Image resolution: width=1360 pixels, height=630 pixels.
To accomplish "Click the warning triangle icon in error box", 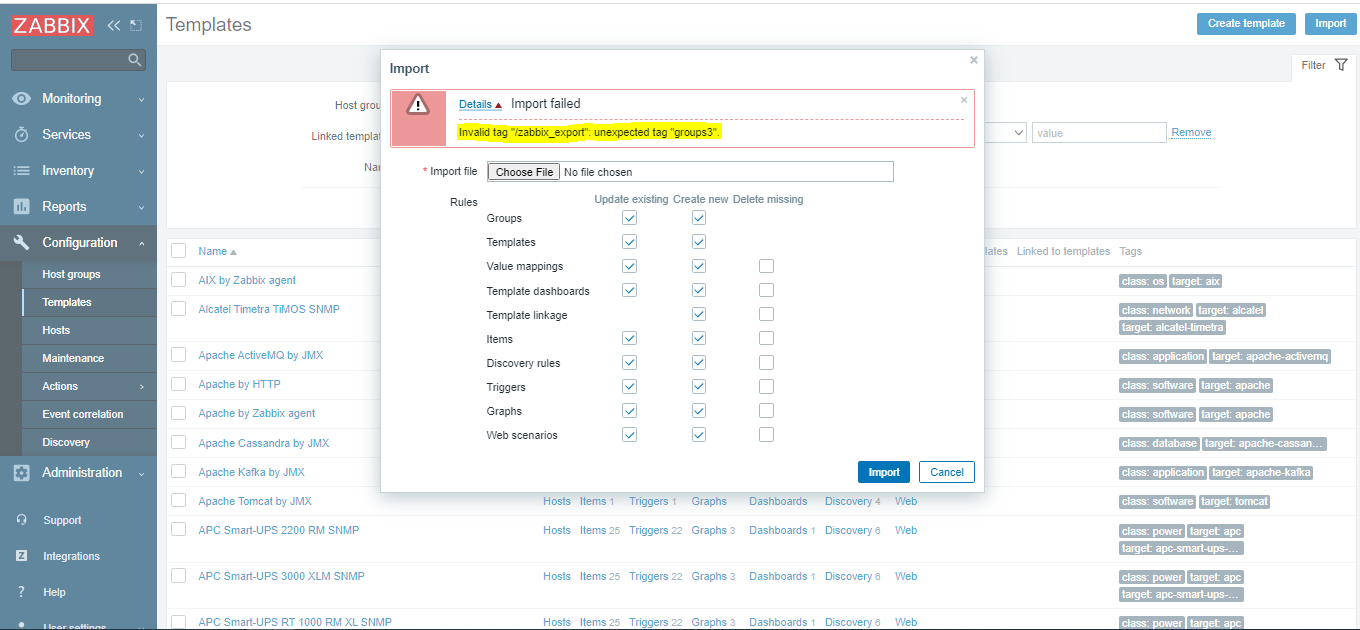I will pyautogui.click(x=417, y=104).
